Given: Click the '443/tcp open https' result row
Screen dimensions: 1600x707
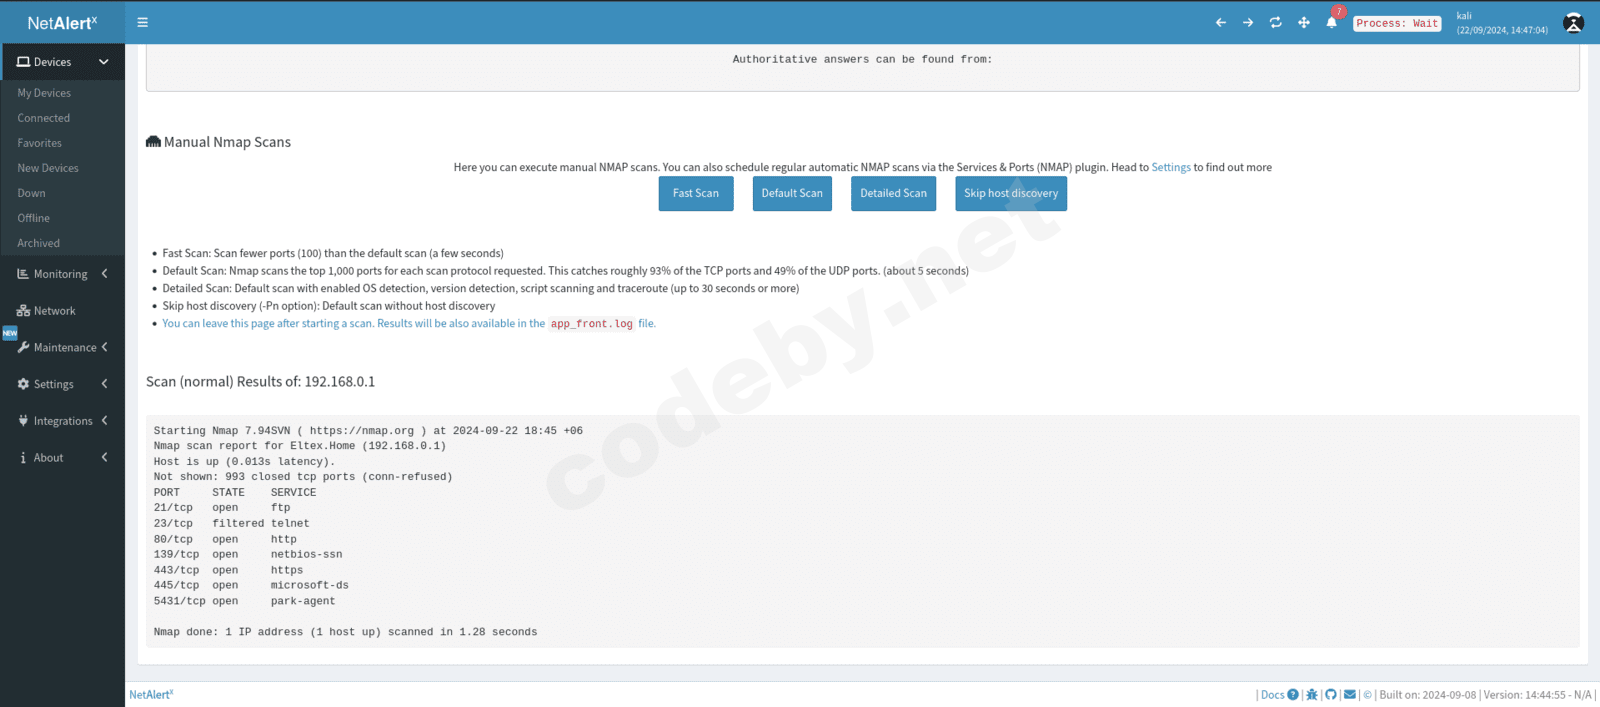Looking at the screenshot, I should [228, 571].
